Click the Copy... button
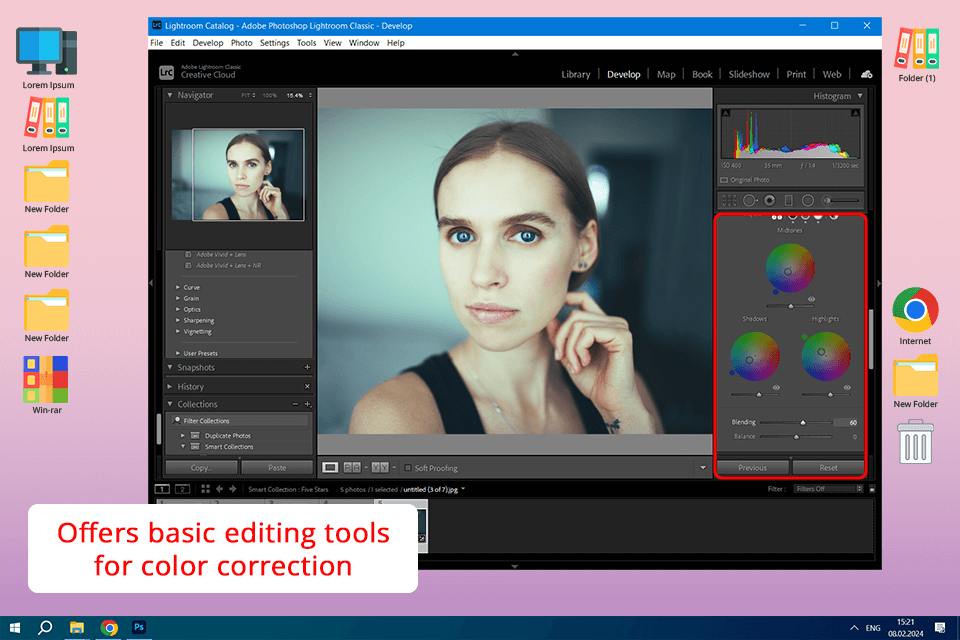The height and width of the screenshot is (640, 960). coord(201,467)
